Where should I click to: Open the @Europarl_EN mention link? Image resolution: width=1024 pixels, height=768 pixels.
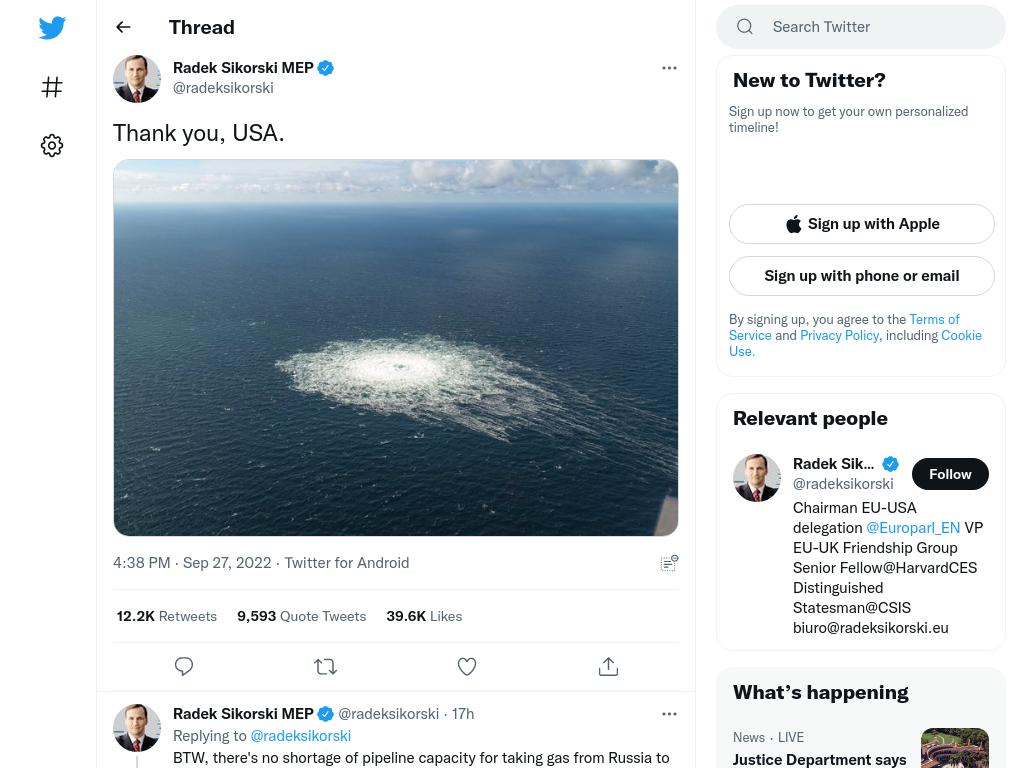[912, 527]
